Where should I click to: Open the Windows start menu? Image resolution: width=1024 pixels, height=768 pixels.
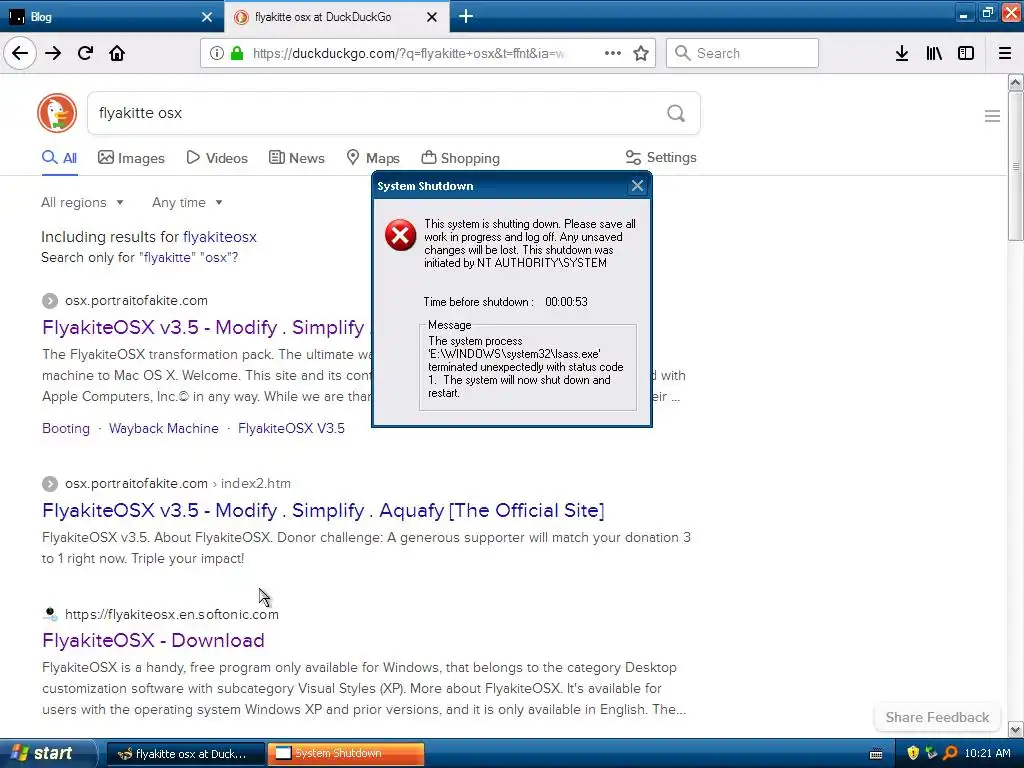(x=47, y=753)
